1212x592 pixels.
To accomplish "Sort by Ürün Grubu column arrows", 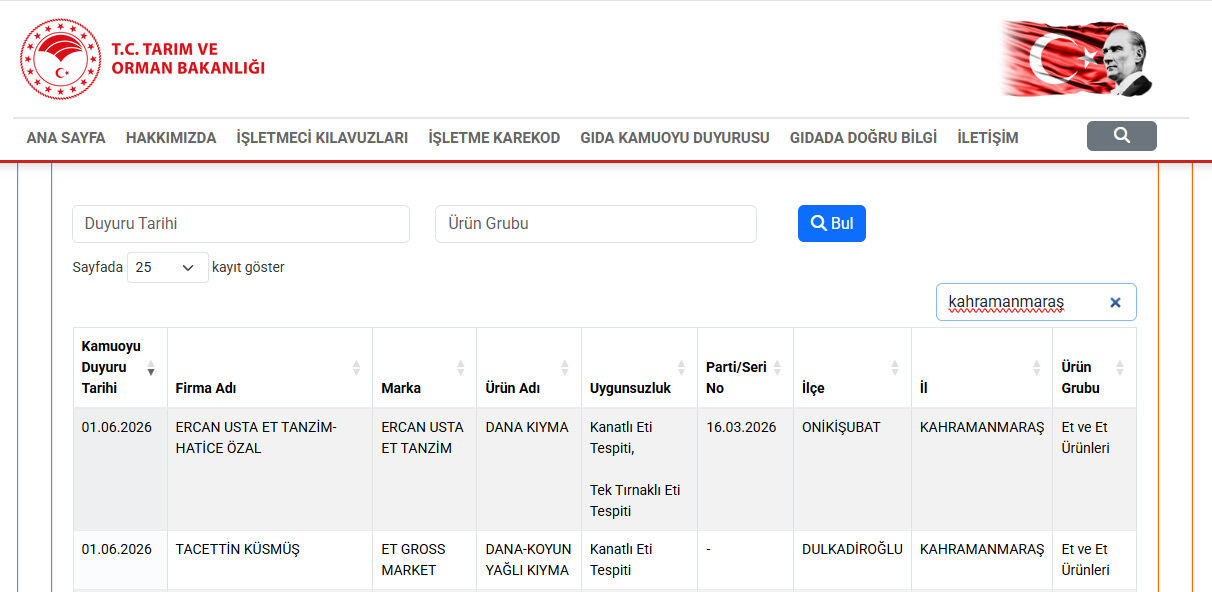I will (x=1120, y=368).
